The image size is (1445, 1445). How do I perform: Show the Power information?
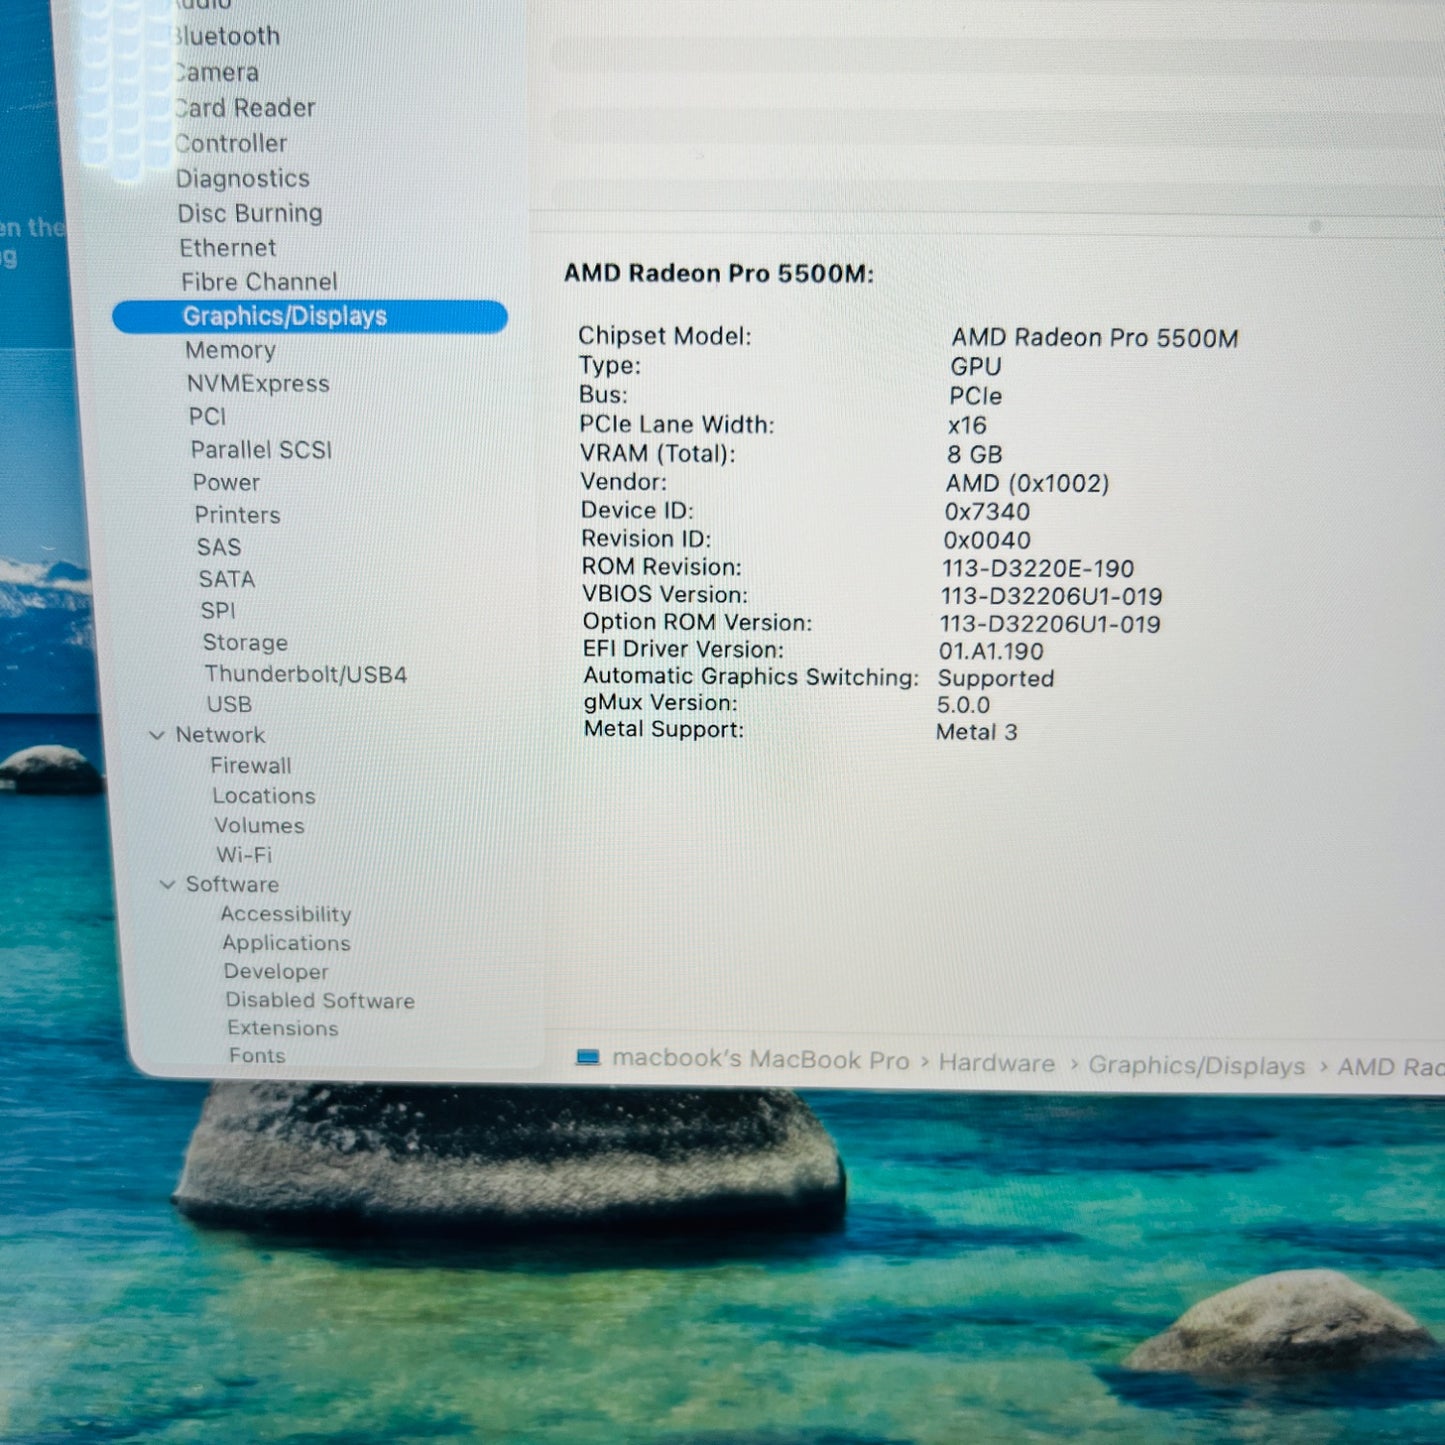coord(226,482)
